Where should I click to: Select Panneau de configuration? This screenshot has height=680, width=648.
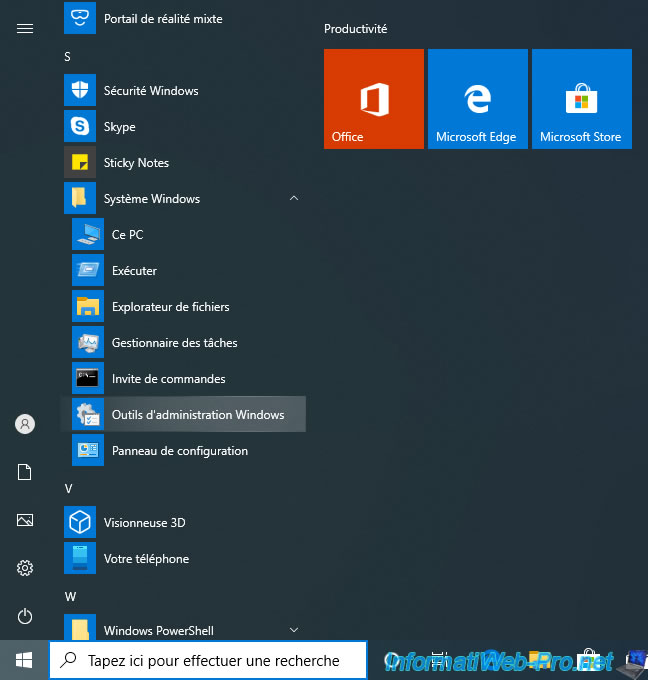(x=179, y=451)
